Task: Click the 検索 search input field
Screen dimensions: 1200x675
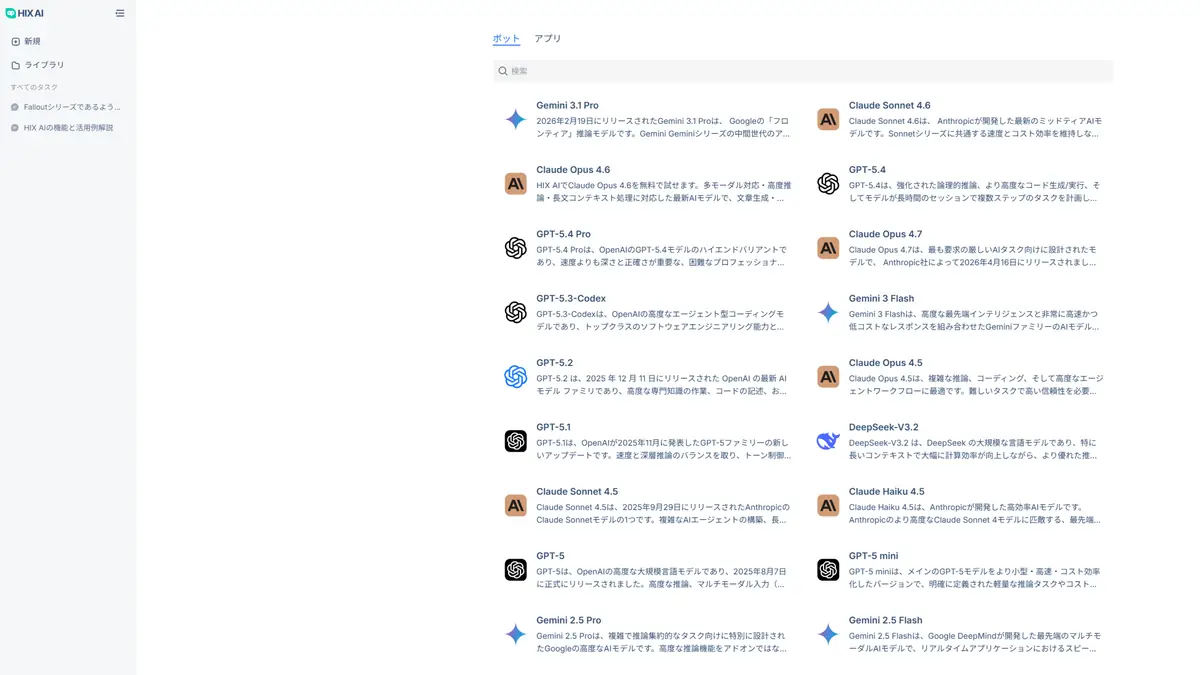Action: point(700,71)
